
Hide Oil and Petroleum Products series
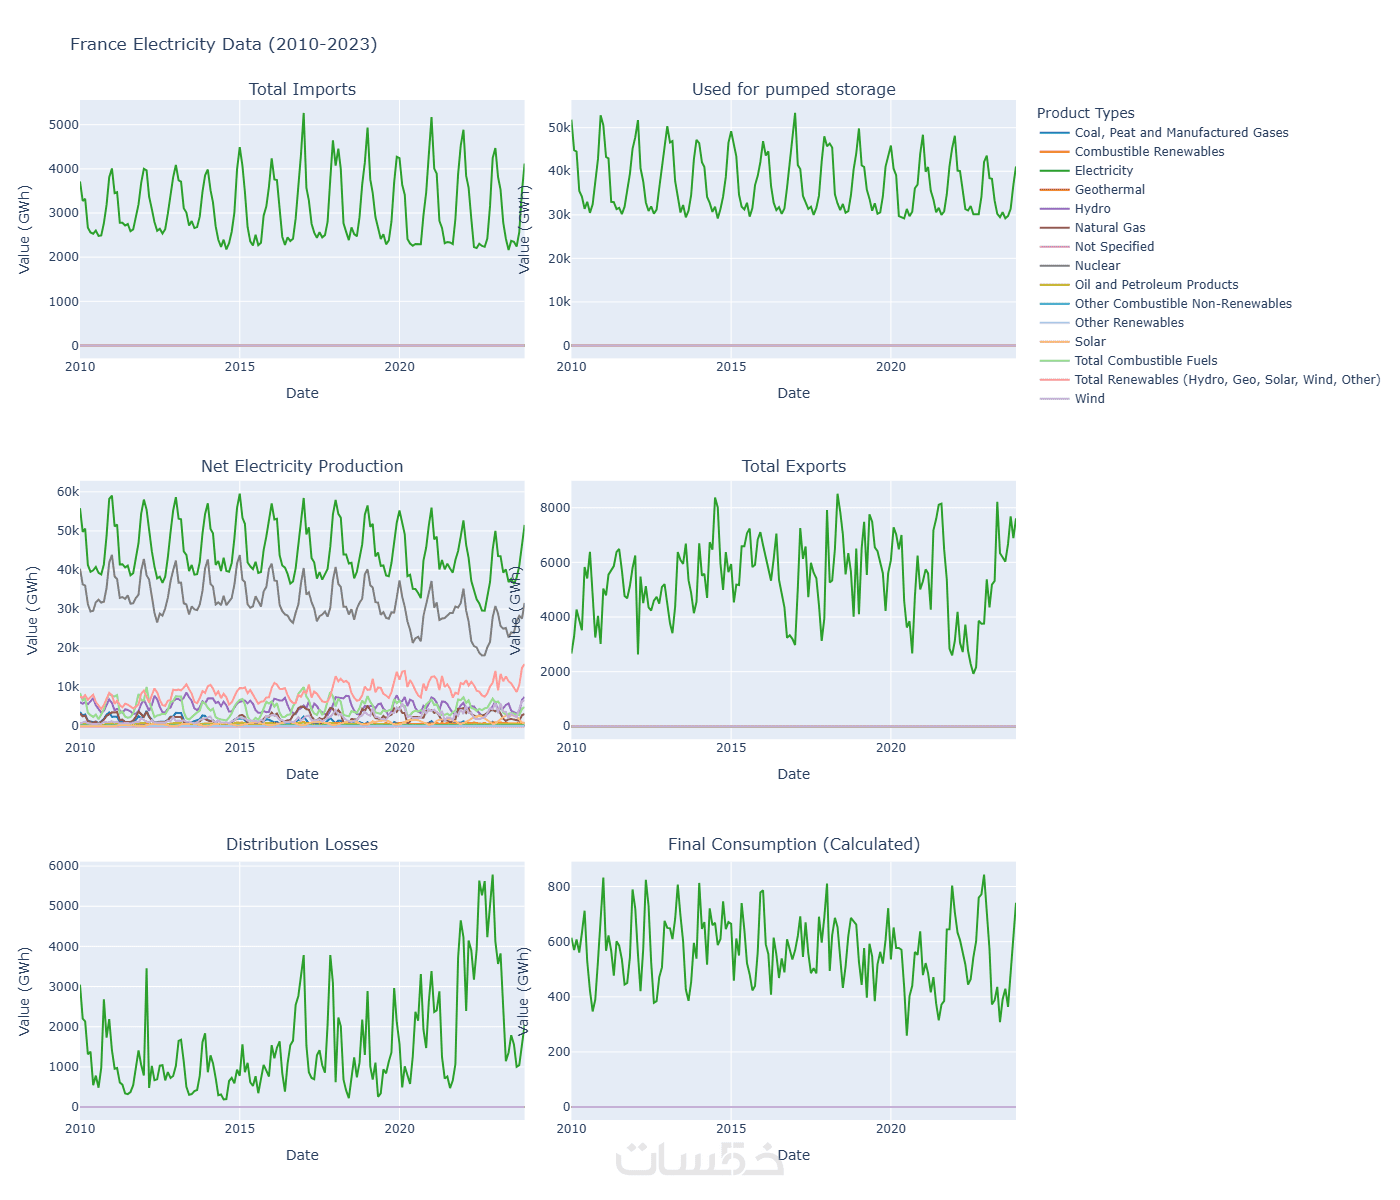1156,285
